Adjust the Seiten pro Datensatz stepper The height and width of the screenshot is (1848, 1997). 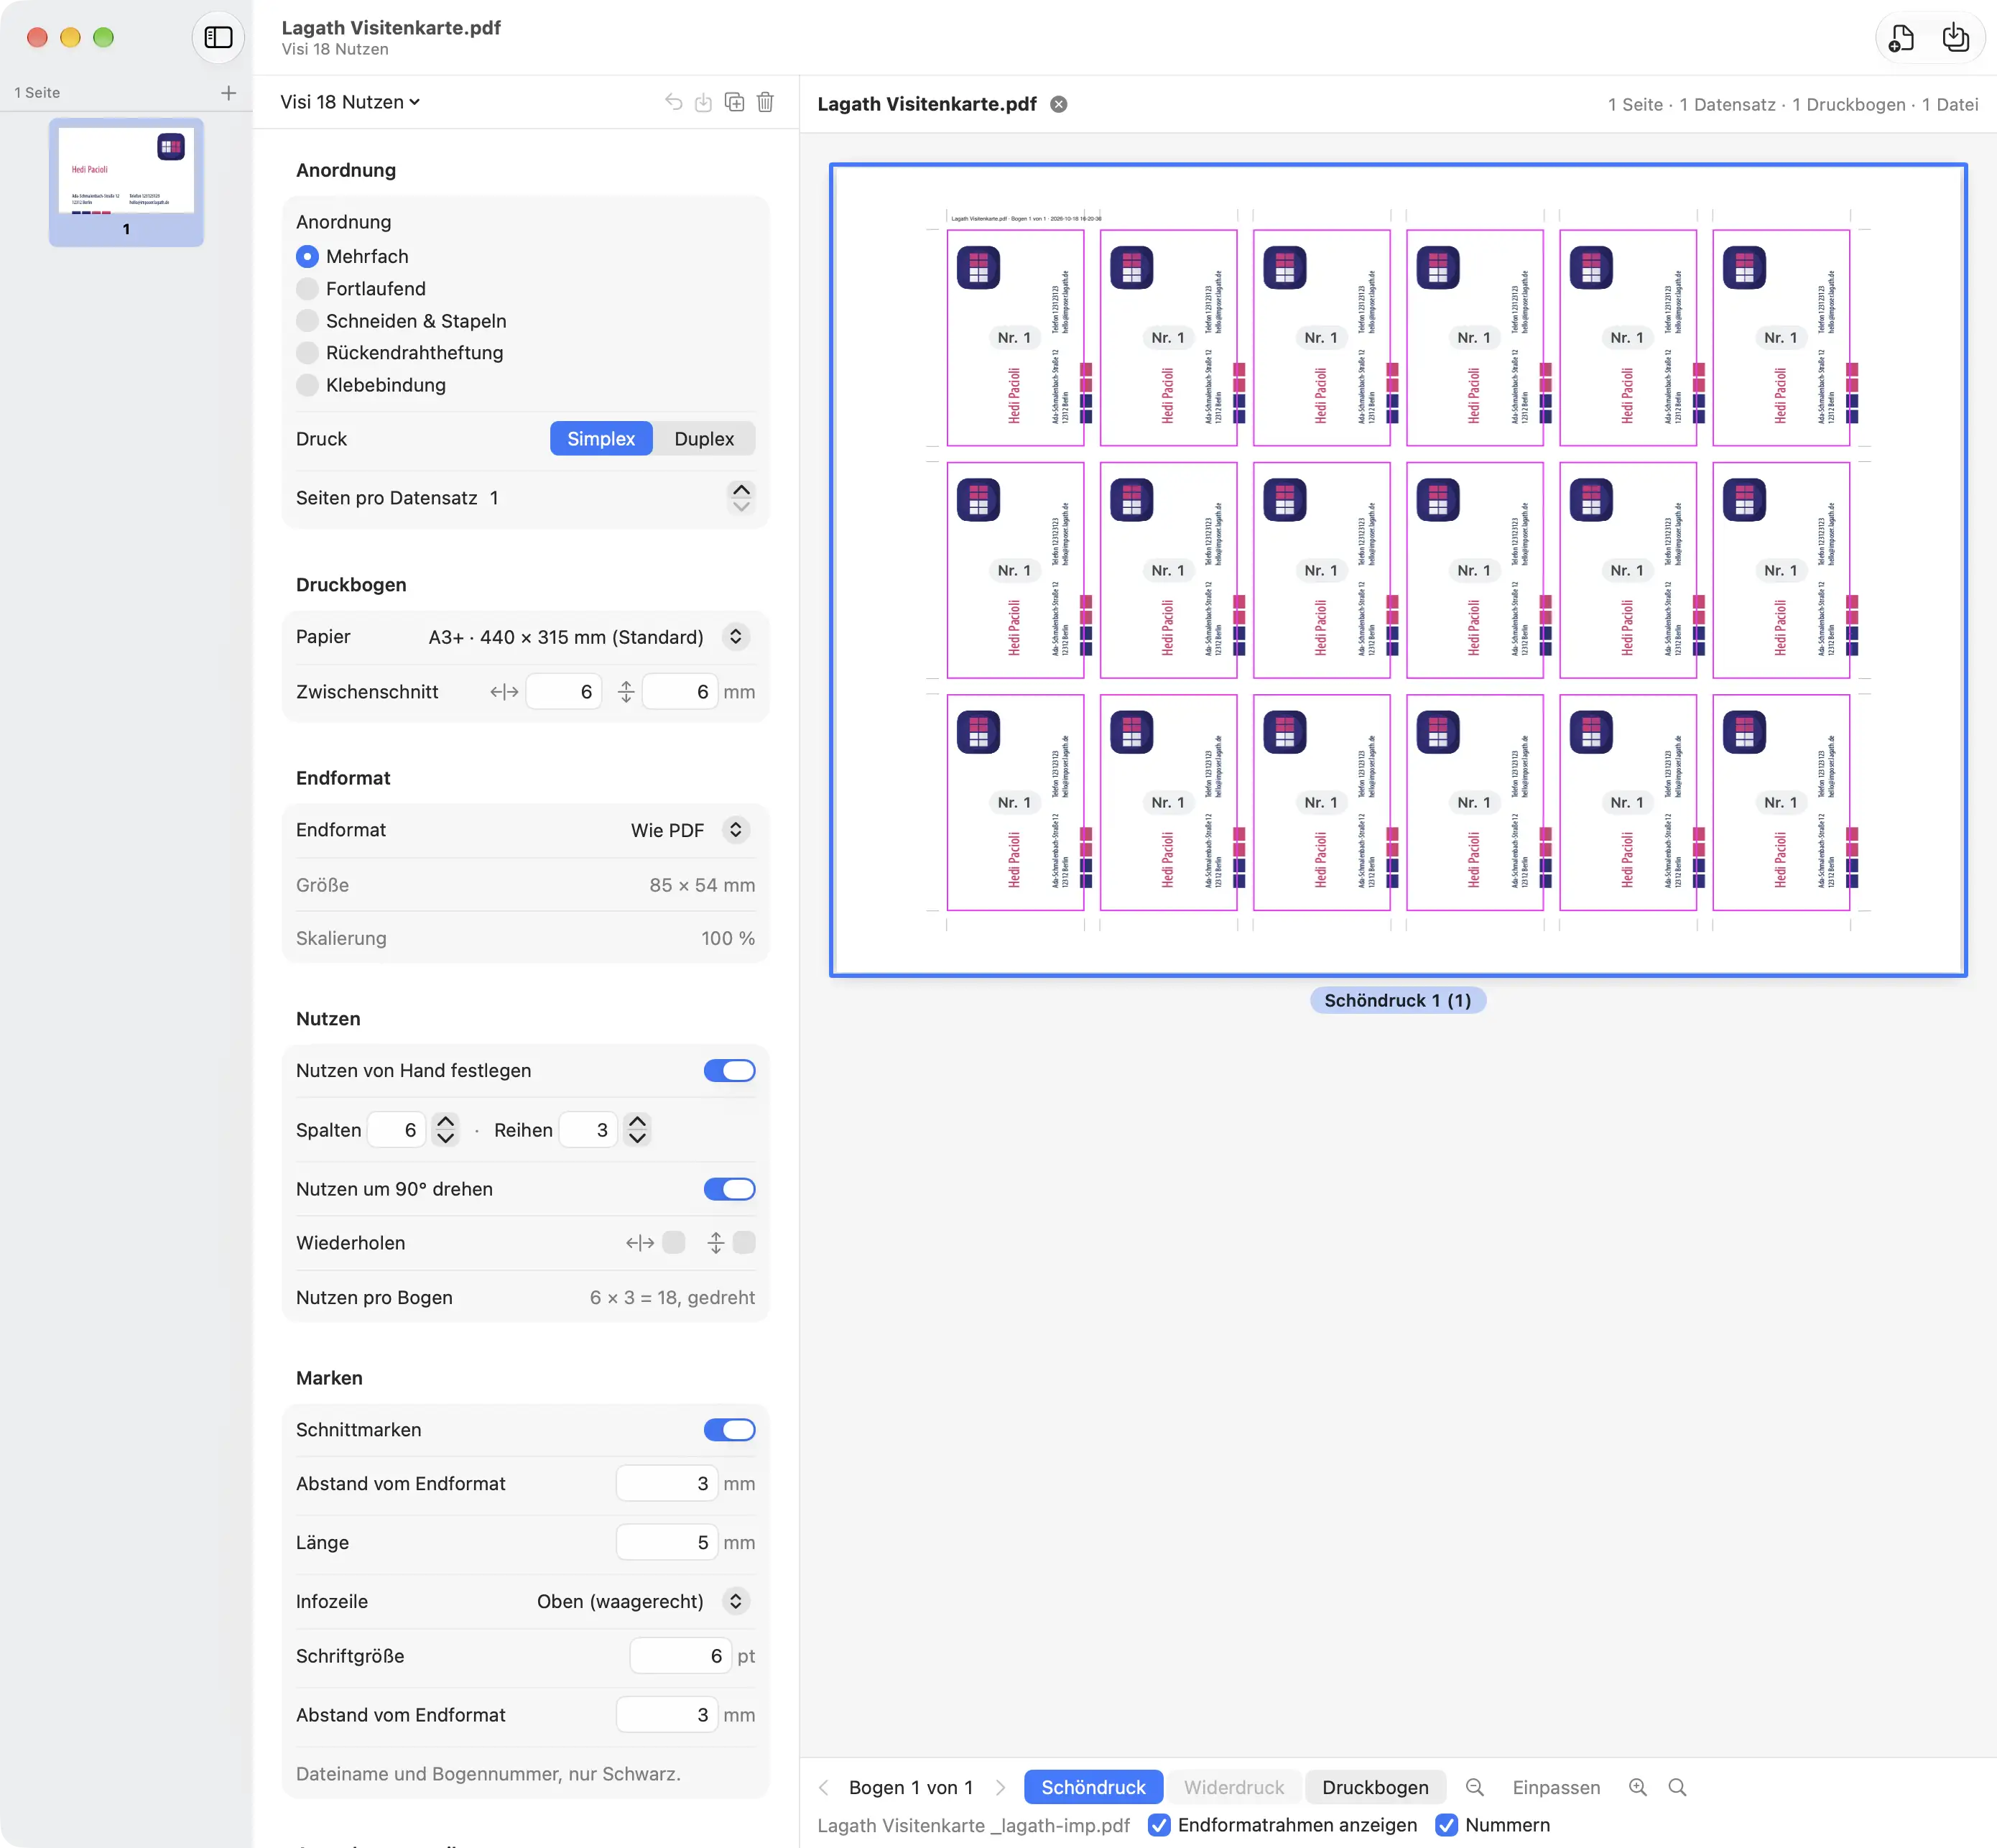click(741, 498)
